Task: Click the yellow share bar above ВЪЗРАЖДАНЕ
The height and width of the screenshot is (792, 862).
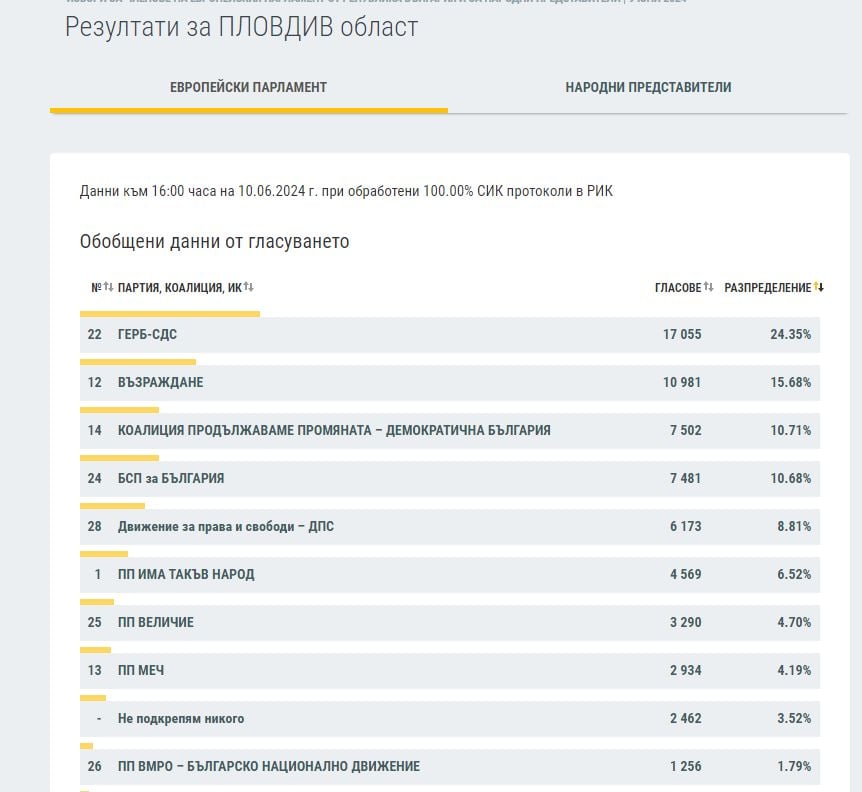Action: coord(138,362)
